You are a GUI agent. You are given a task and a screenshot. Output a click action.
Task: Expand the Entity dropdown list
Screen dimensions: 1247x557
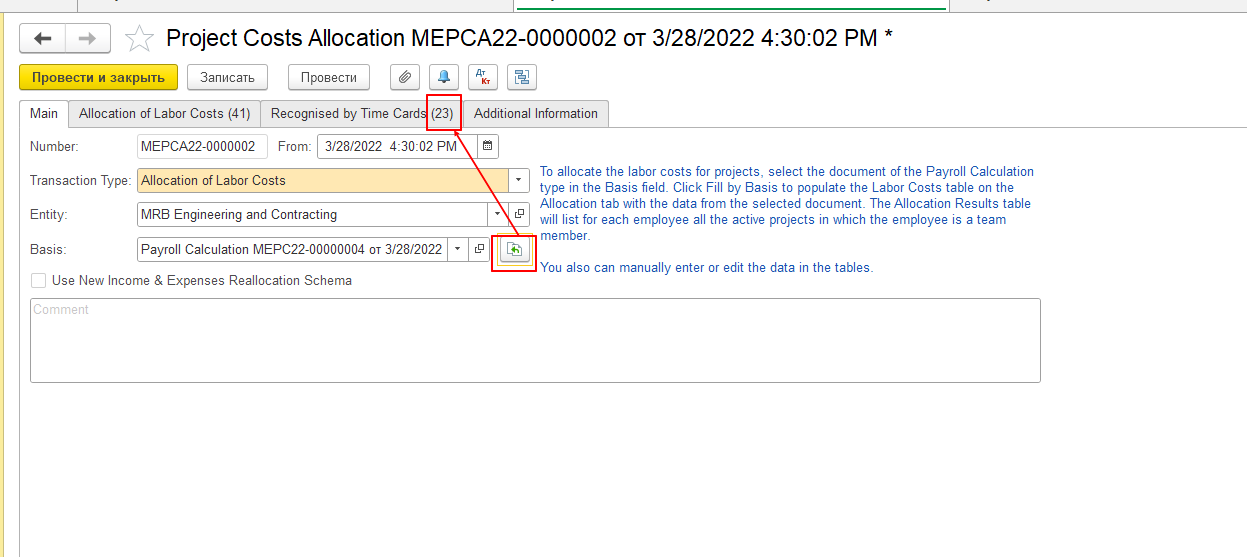point(498,214)
